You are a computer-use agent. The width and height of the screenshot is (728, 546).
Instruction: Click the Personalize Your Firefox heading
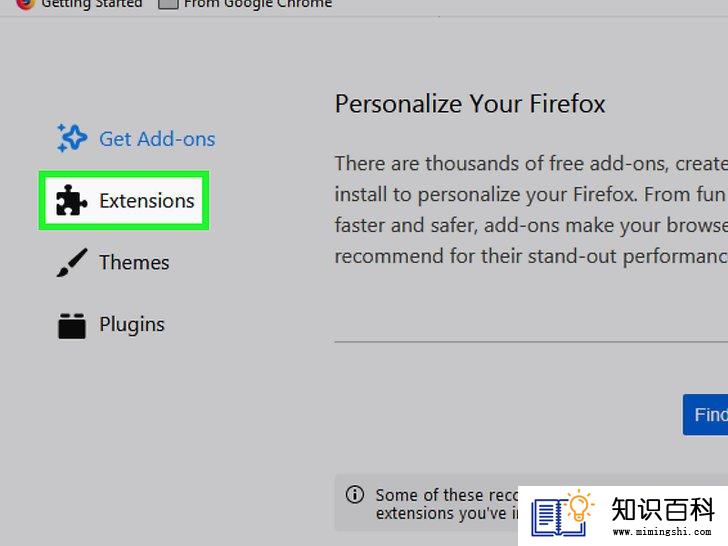[x=470, y=104]
